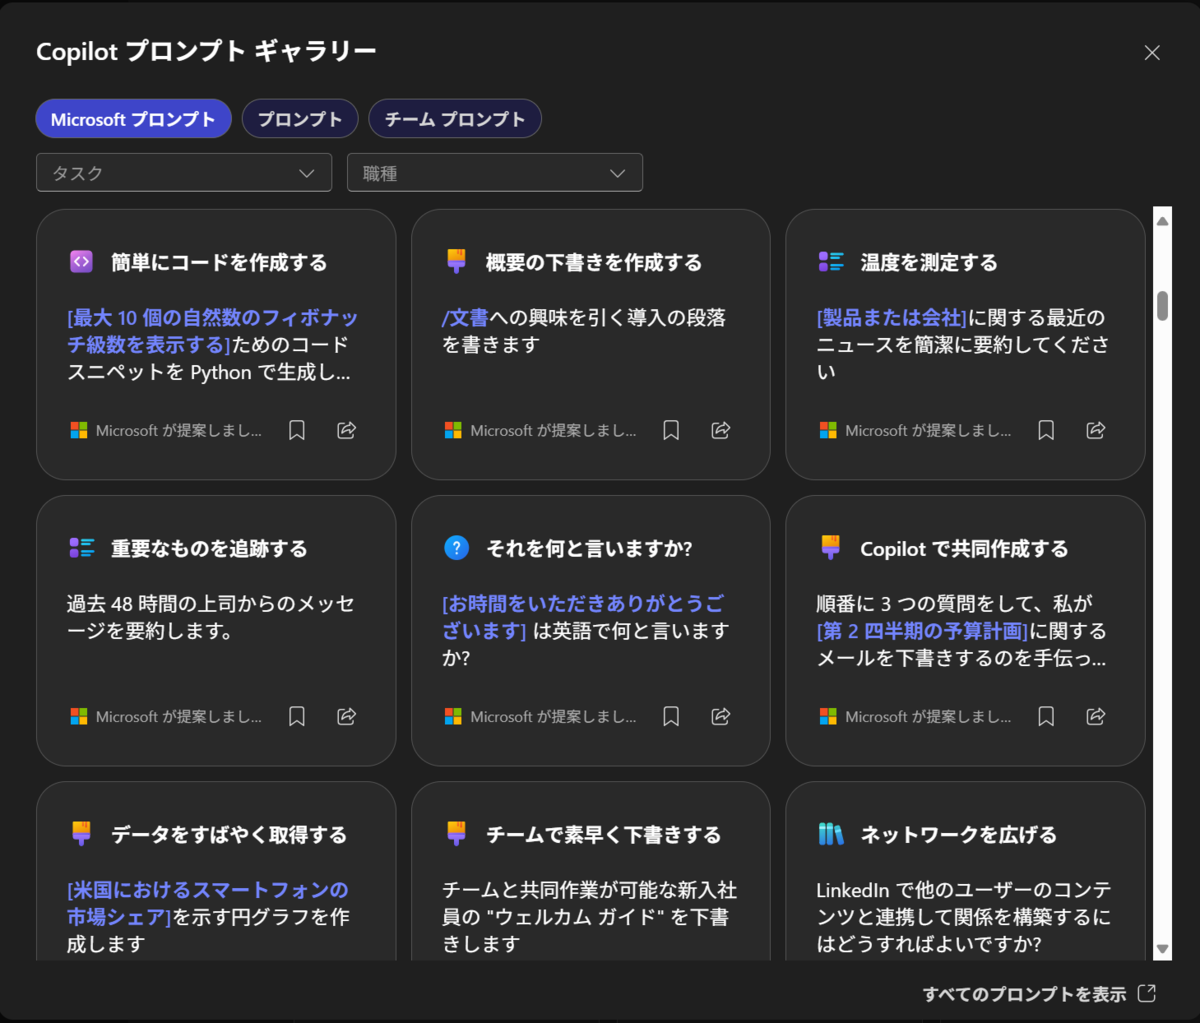The image size is (1200, 1023).
Task: Share the Copilot で共同作成する prompt
Action: [1096, 716]
